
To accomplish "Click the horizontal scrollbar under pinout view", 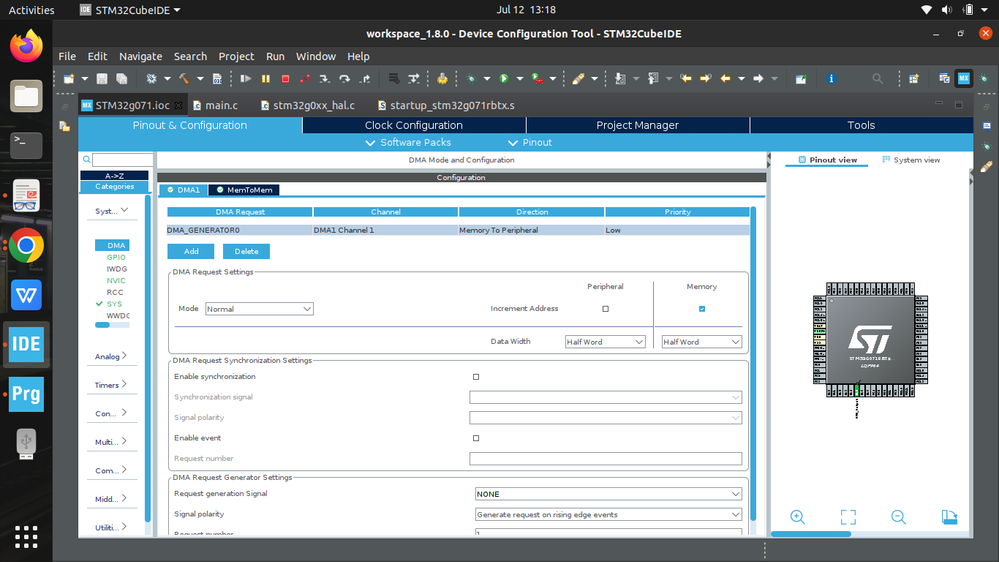I will (x=811, y=534).
